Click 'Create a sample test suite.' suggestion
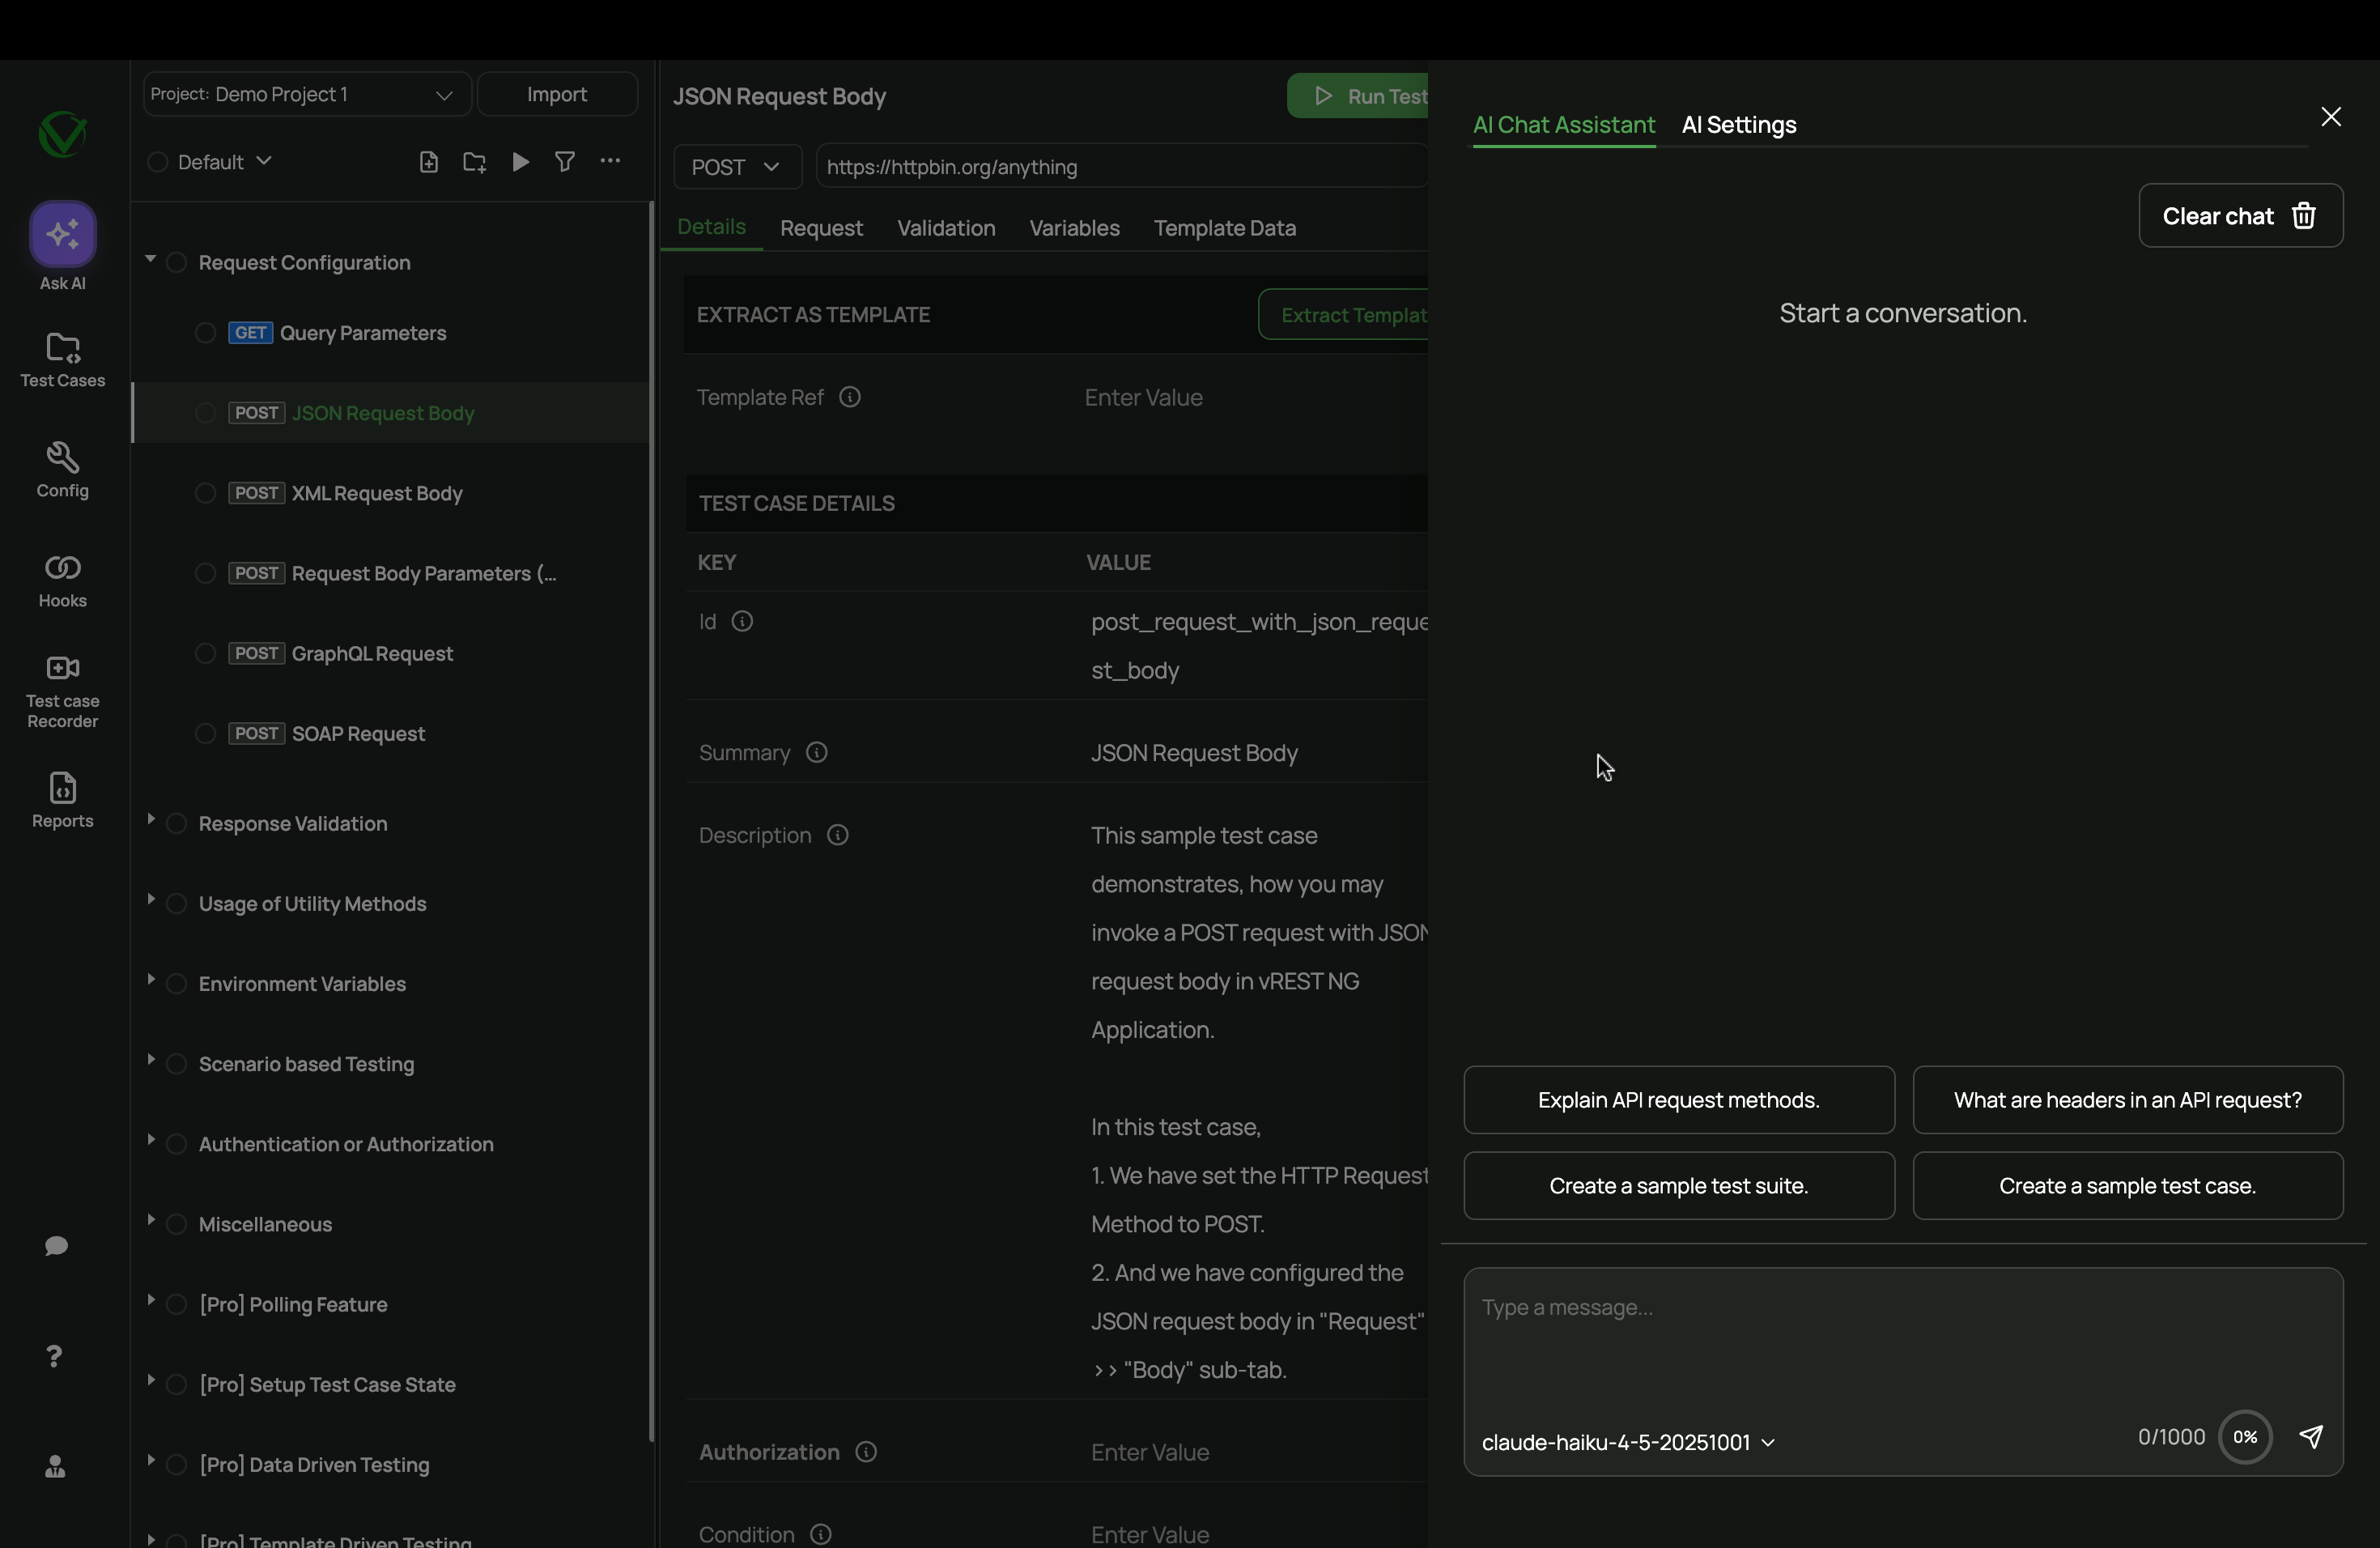The height and width of the screenshot is (1548, 2380). coord(1678,1186)
